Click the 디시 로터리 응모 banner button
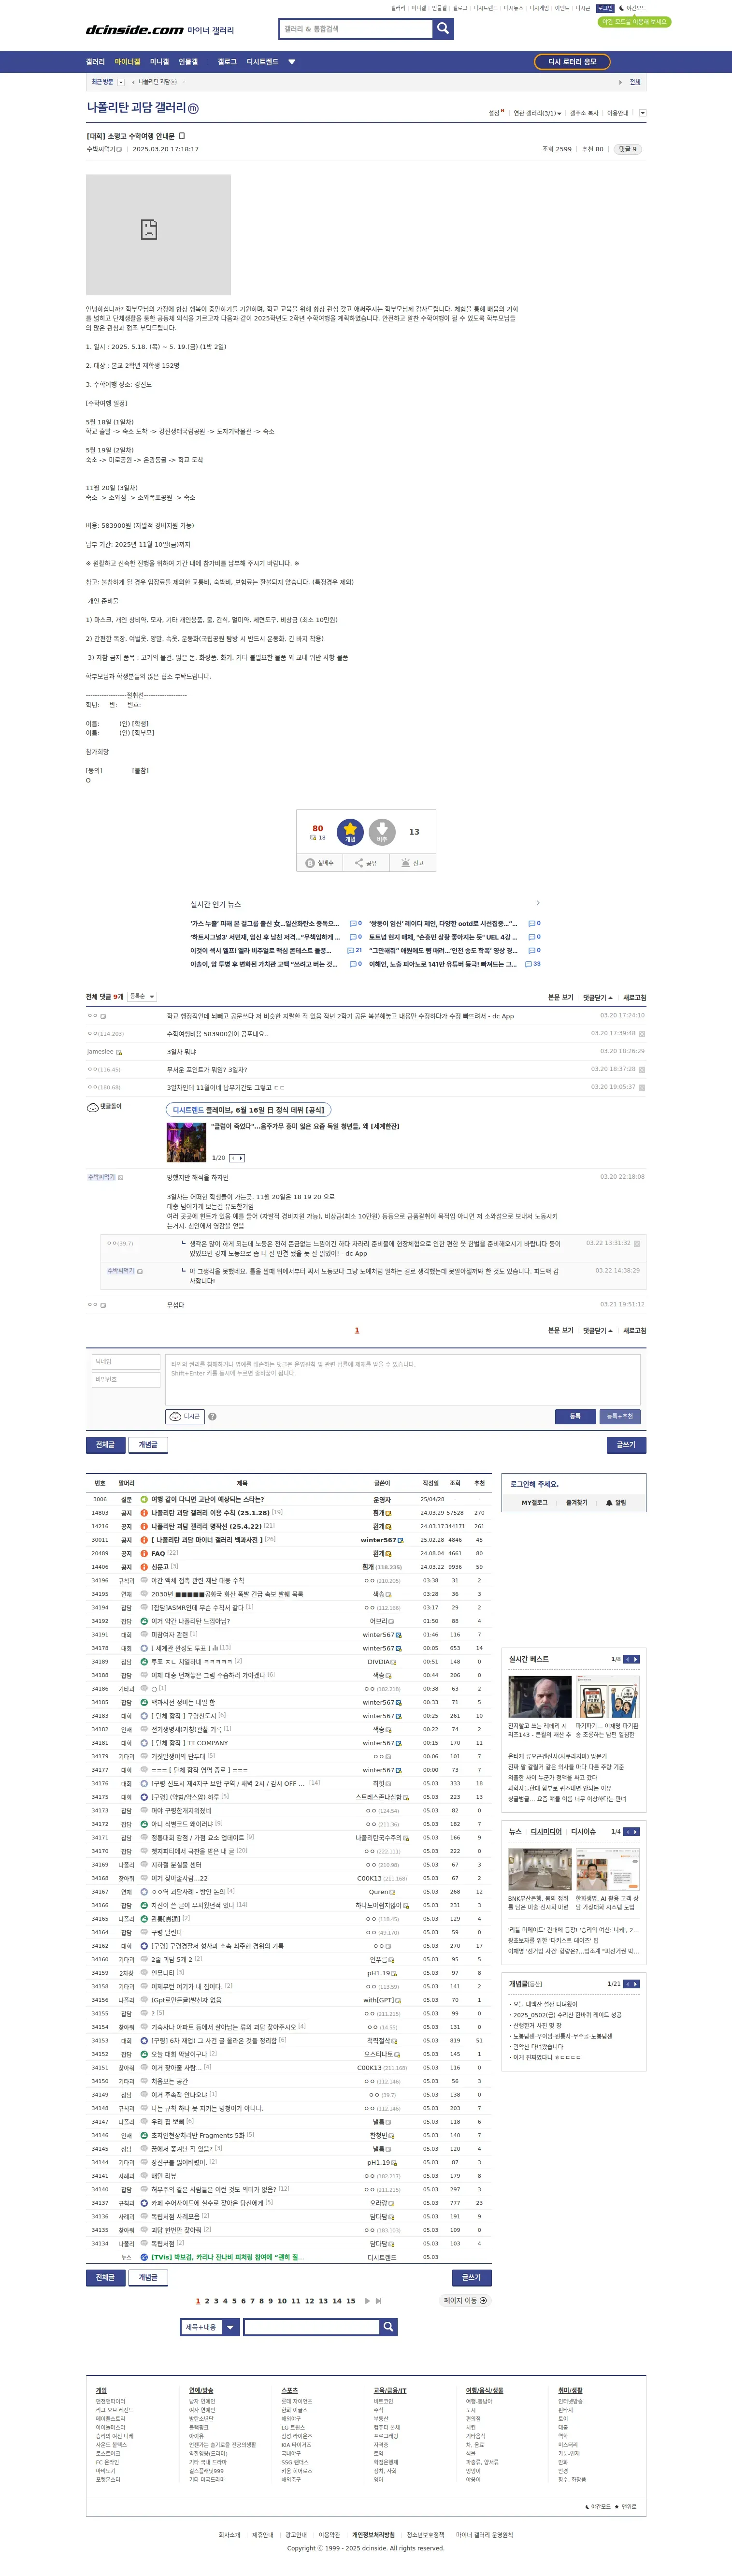 tap(572, 62)
